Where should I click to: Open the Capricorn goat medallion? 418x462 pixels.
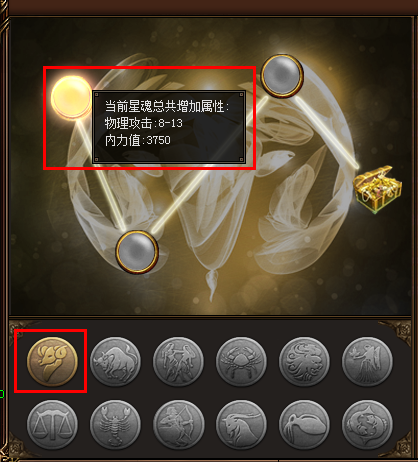(241, 425)
